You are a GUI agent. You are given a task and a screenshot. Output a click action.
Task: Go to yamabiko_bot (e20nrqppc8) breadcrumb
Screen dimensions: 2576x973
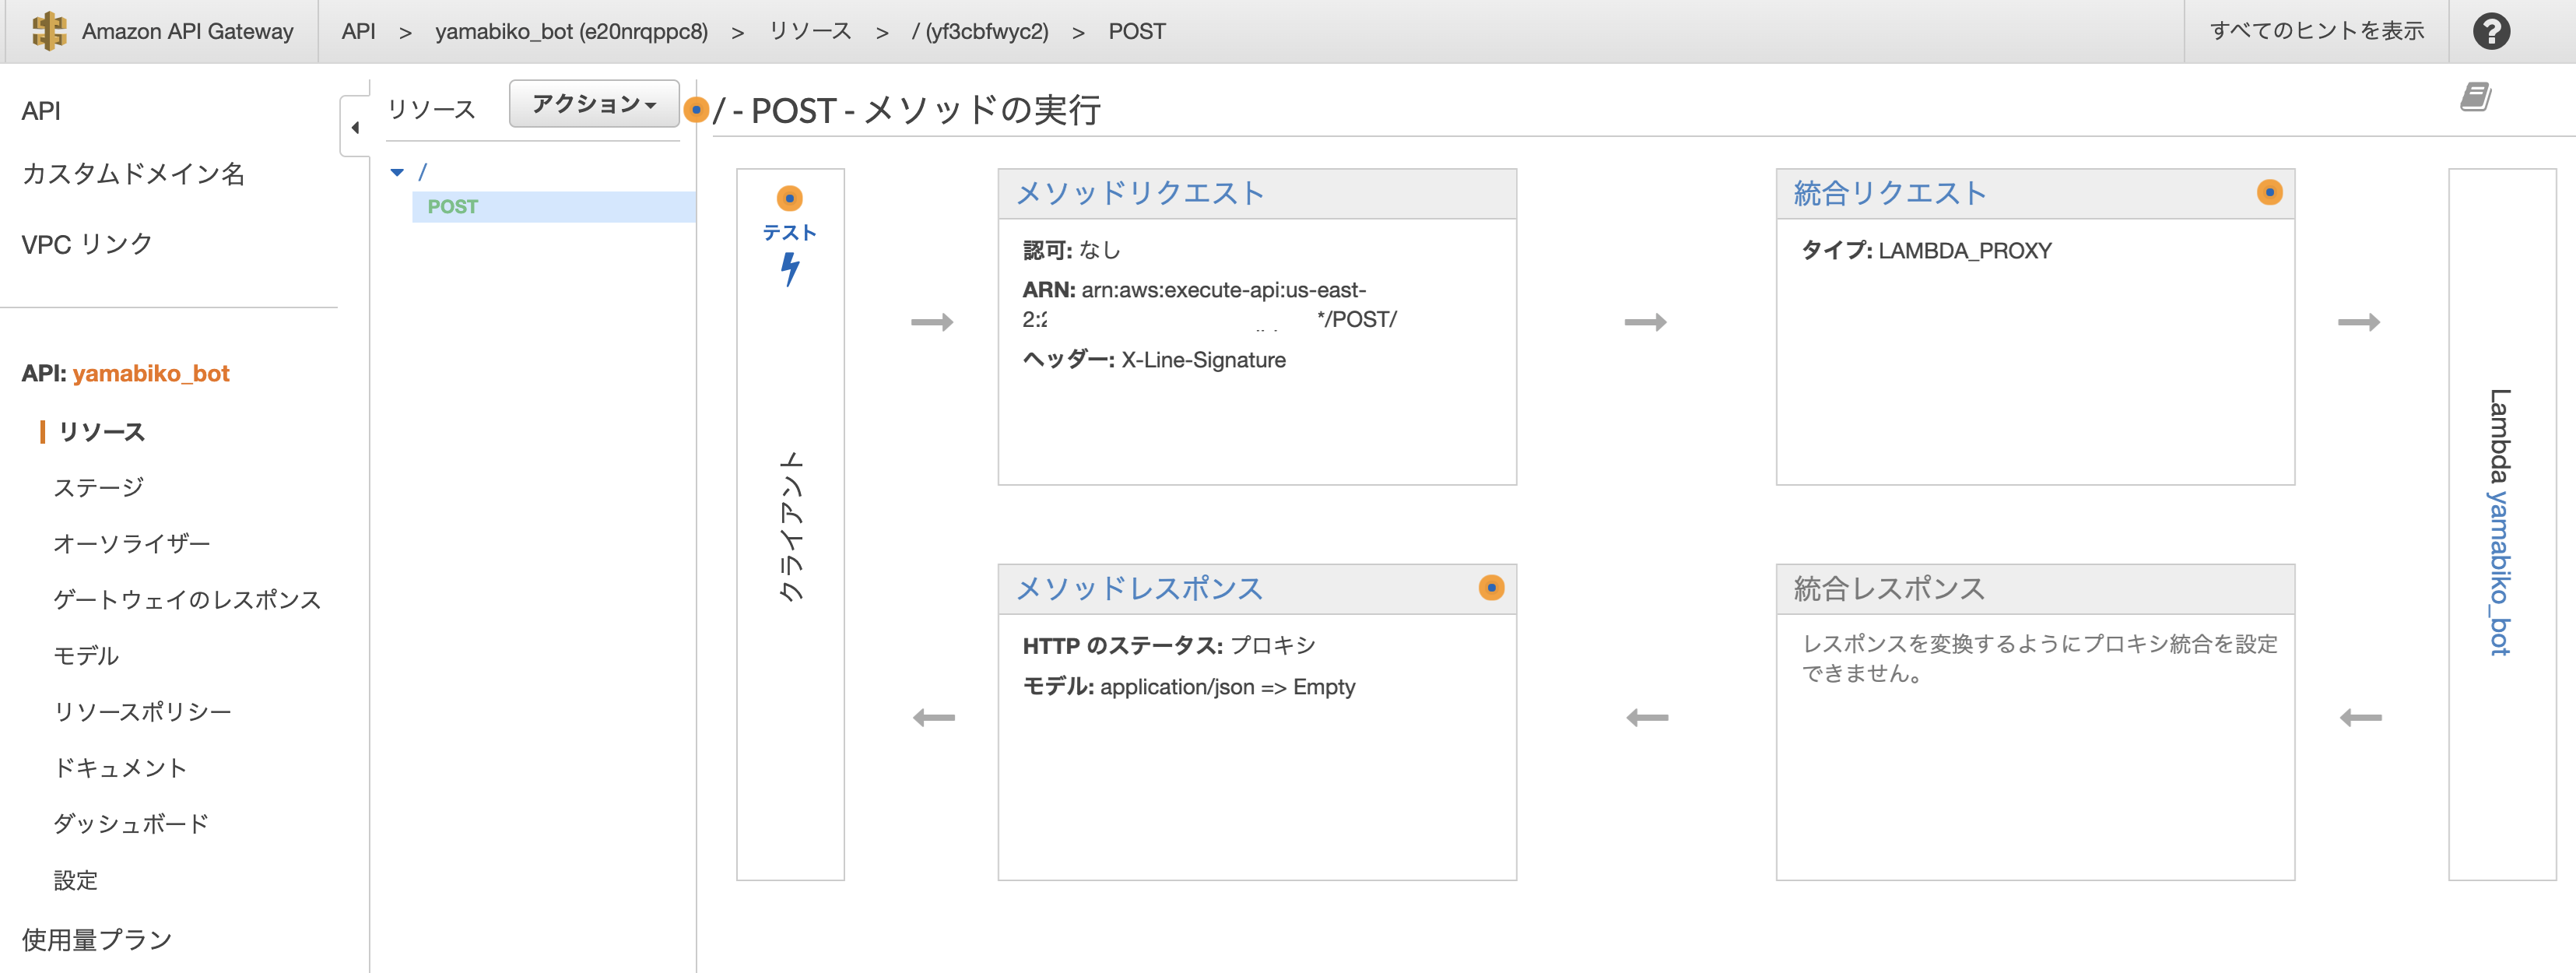click(571, 31)
